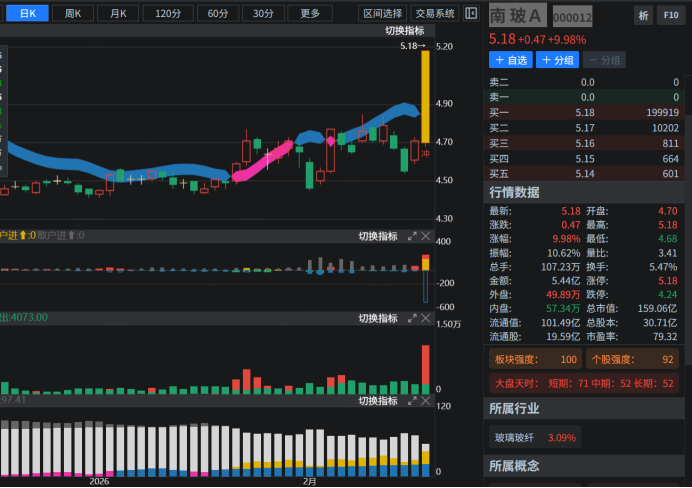692x488 pixels.
Task: Expand the bottom indicator panel
Action: [x=412, y=401]
